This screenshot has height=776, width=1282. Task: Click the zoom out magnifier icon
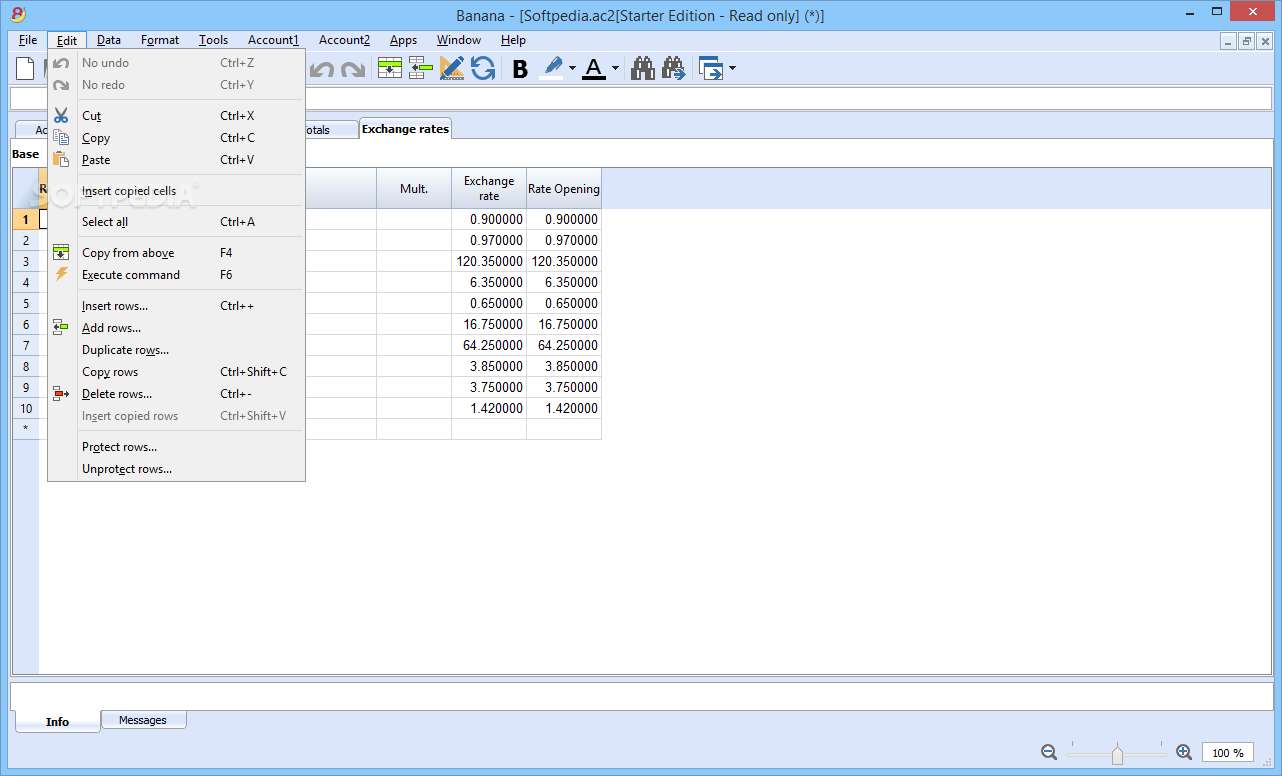coord(1049,752)
